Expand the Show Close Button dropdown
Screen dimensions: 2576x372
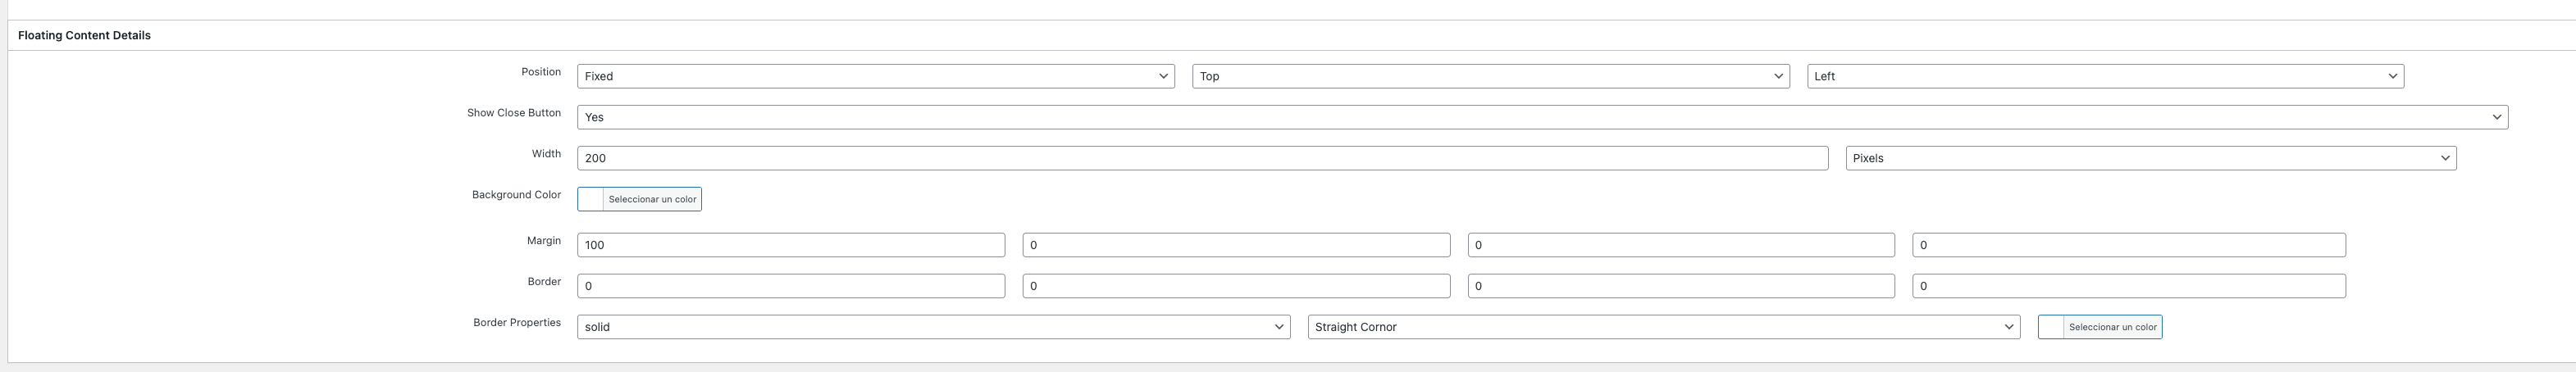coord(1542,117)
